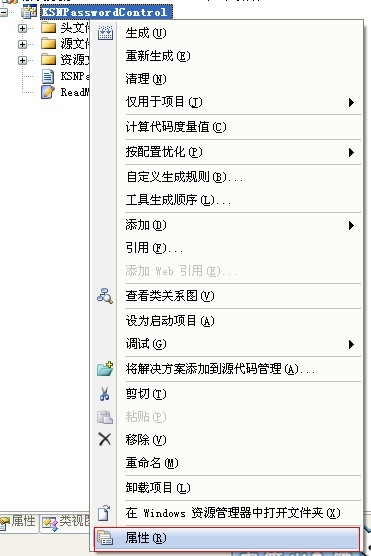Select the KSNPasswordControl project tree item
Screen dimensions: 371x556
click(106, 12)
